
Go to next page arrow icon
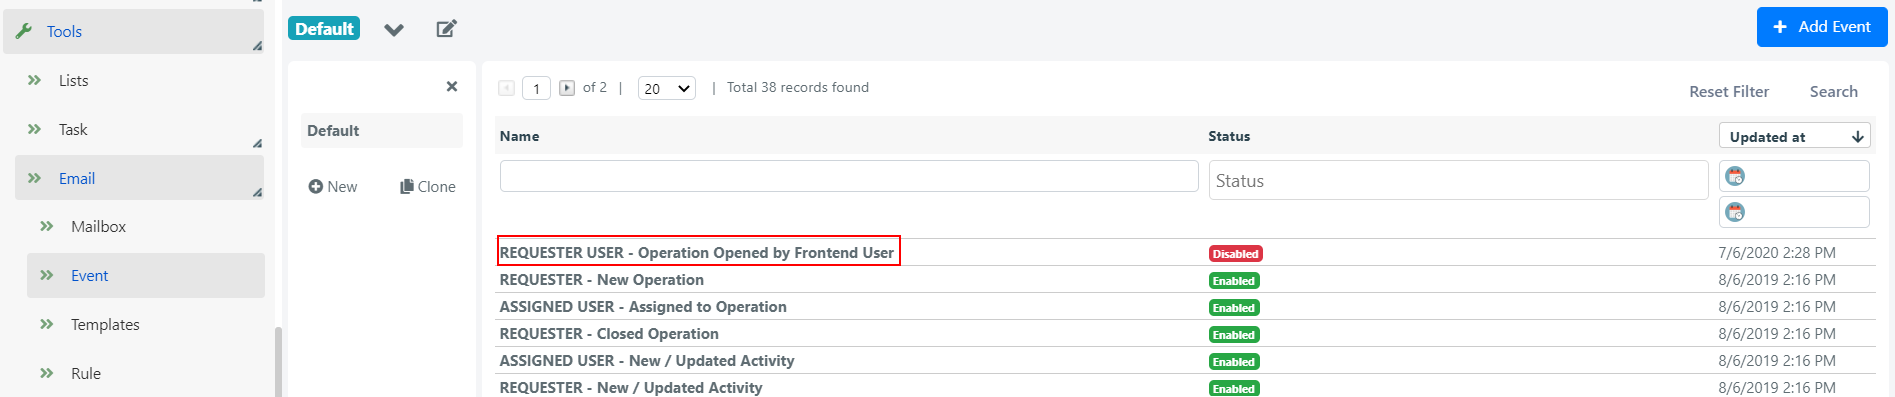click(567, 88)
